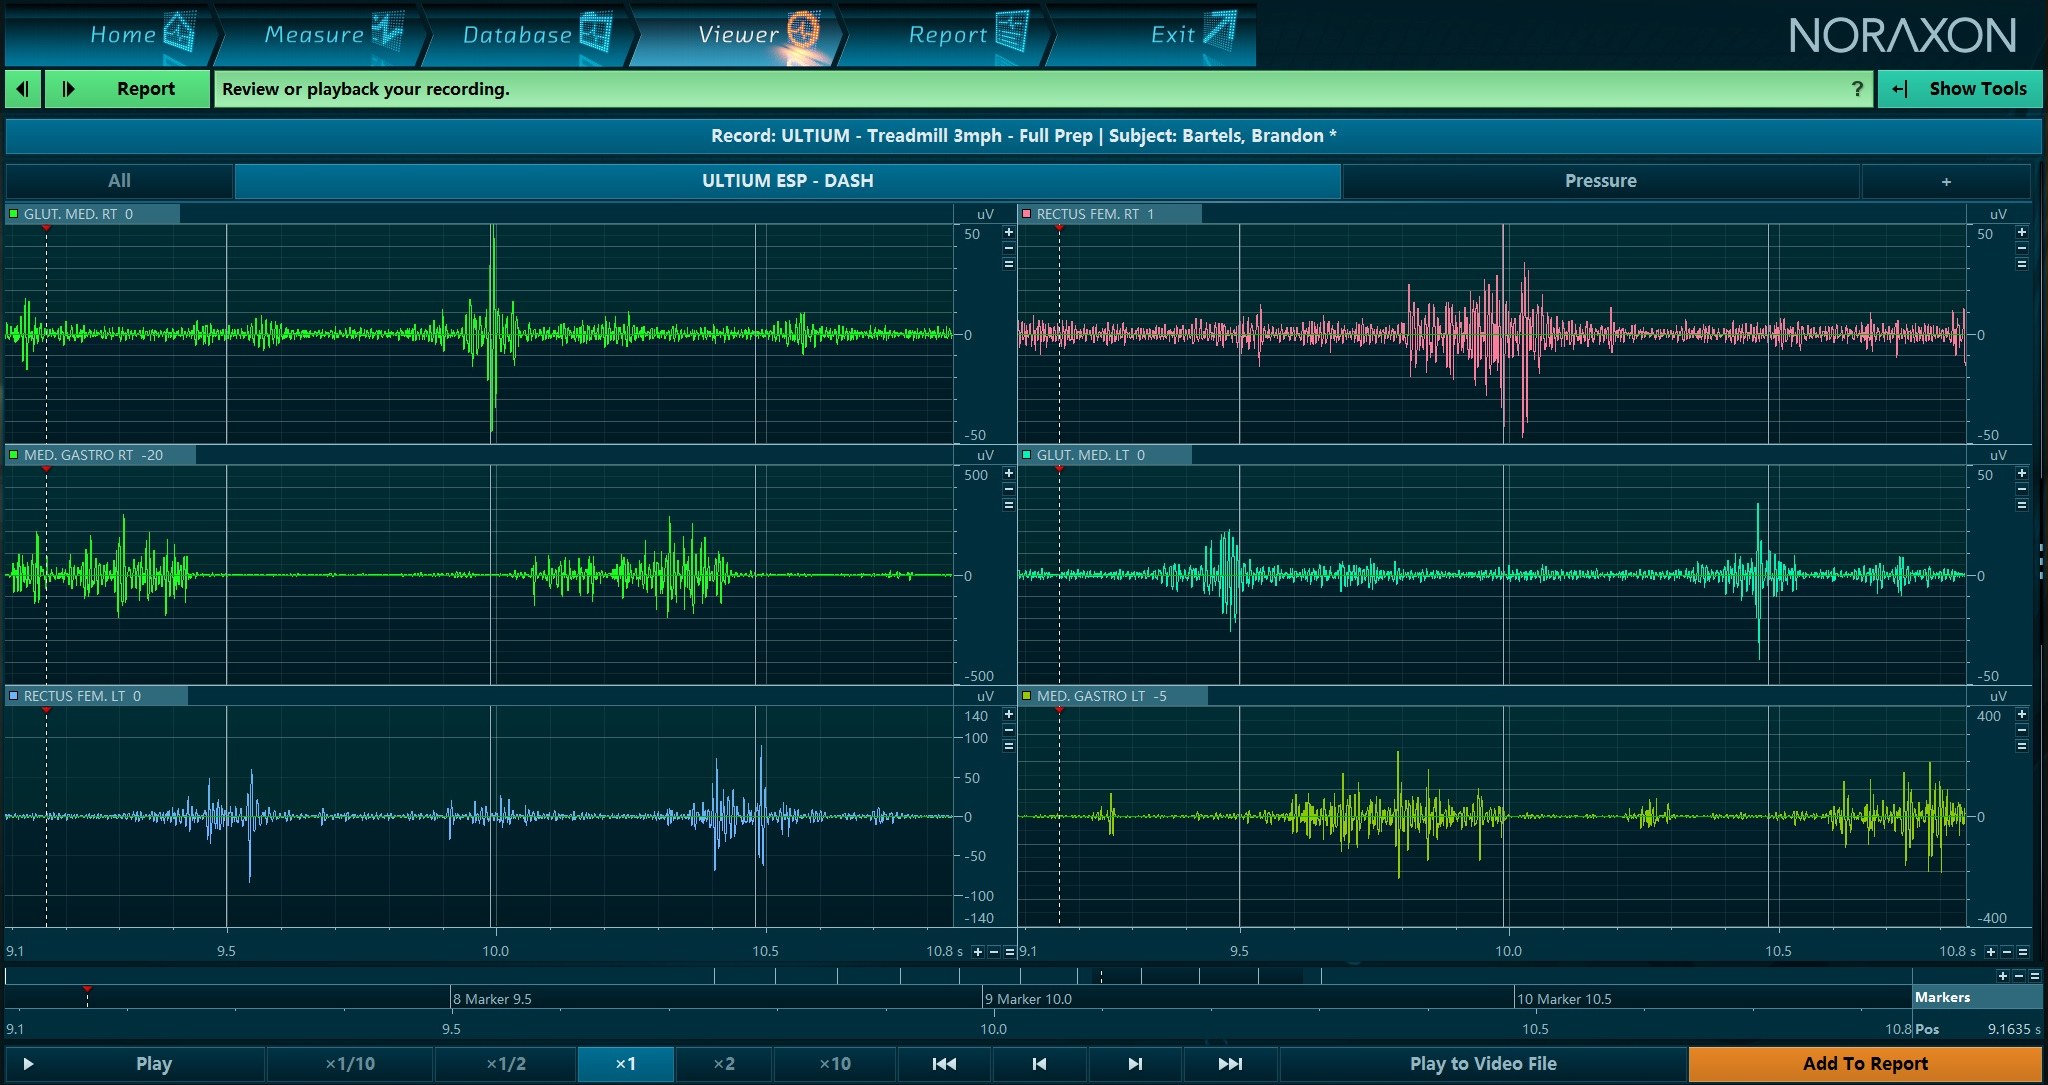Select the 10 Marker 10.5 timeline marker

click(x=1564, y=999)
